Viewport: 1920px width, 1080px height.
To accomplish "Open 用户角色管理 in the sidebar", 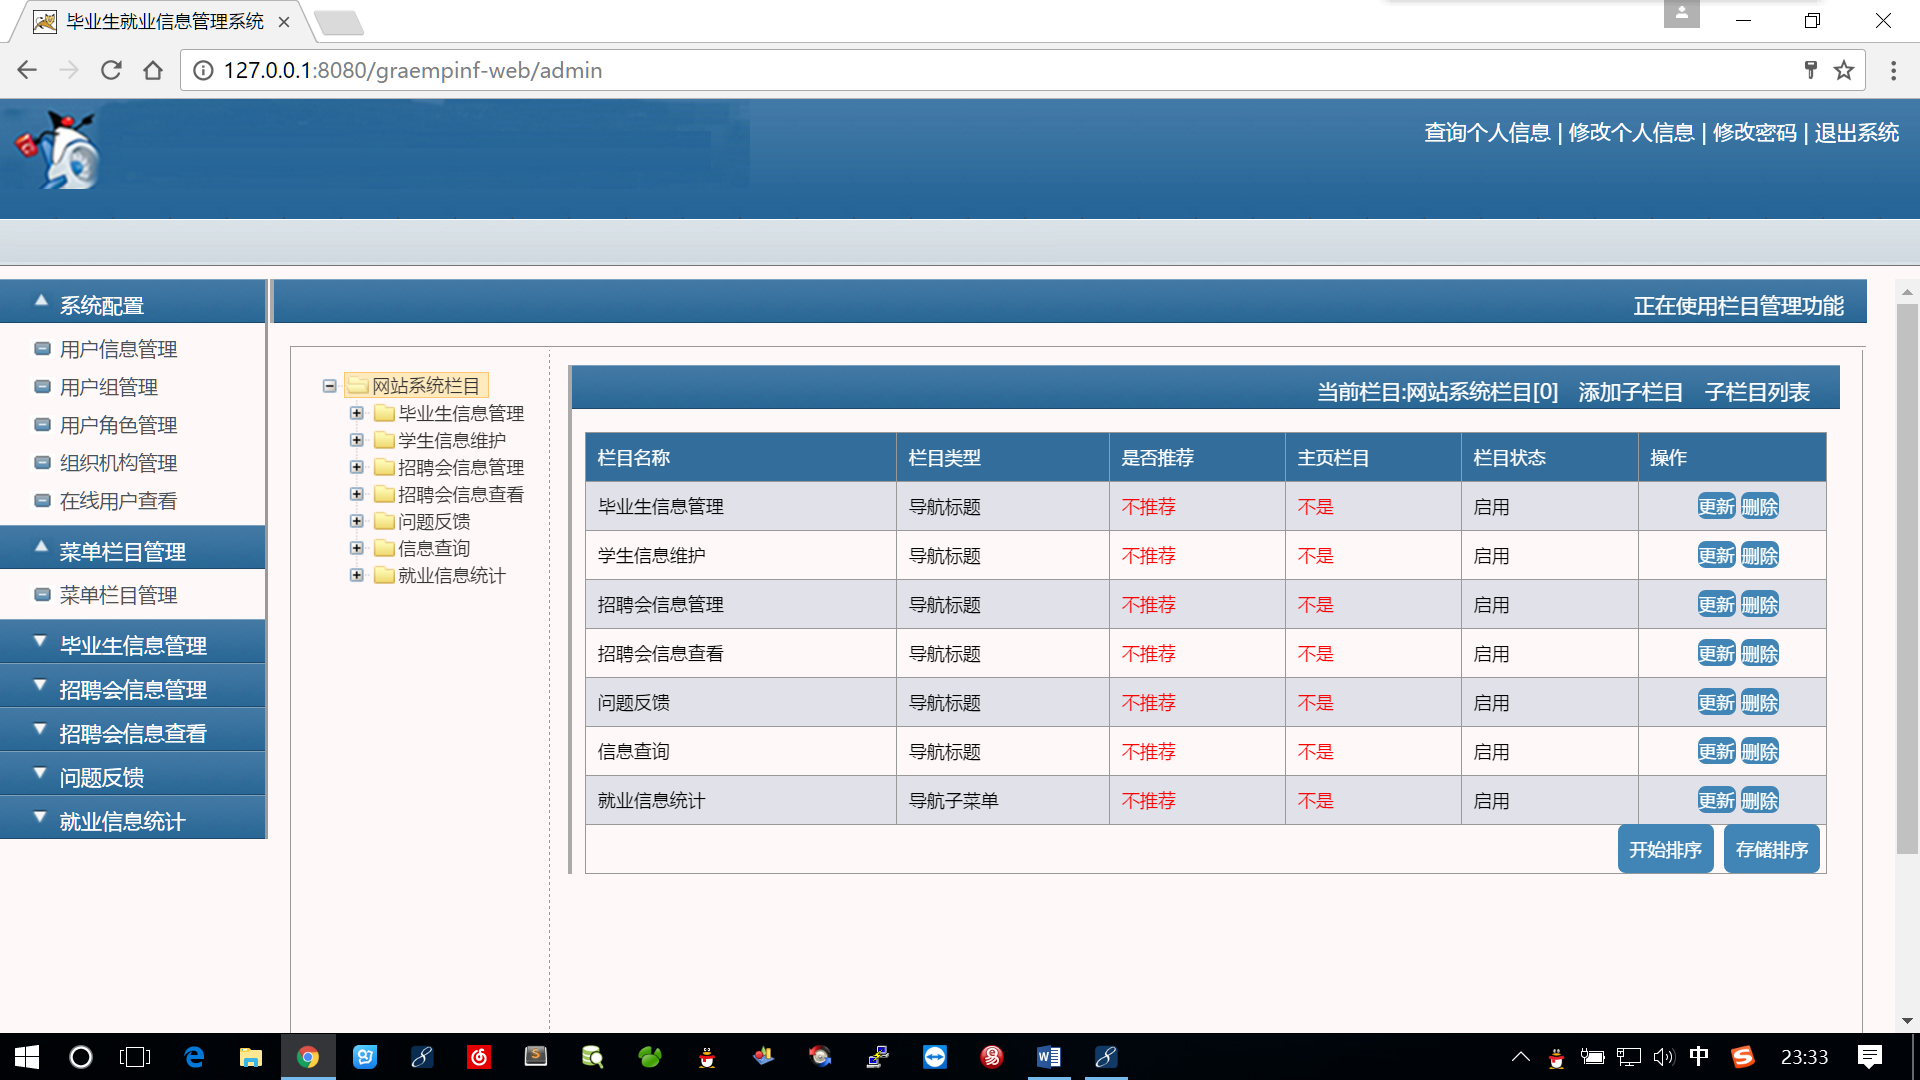I will [118, 425].
